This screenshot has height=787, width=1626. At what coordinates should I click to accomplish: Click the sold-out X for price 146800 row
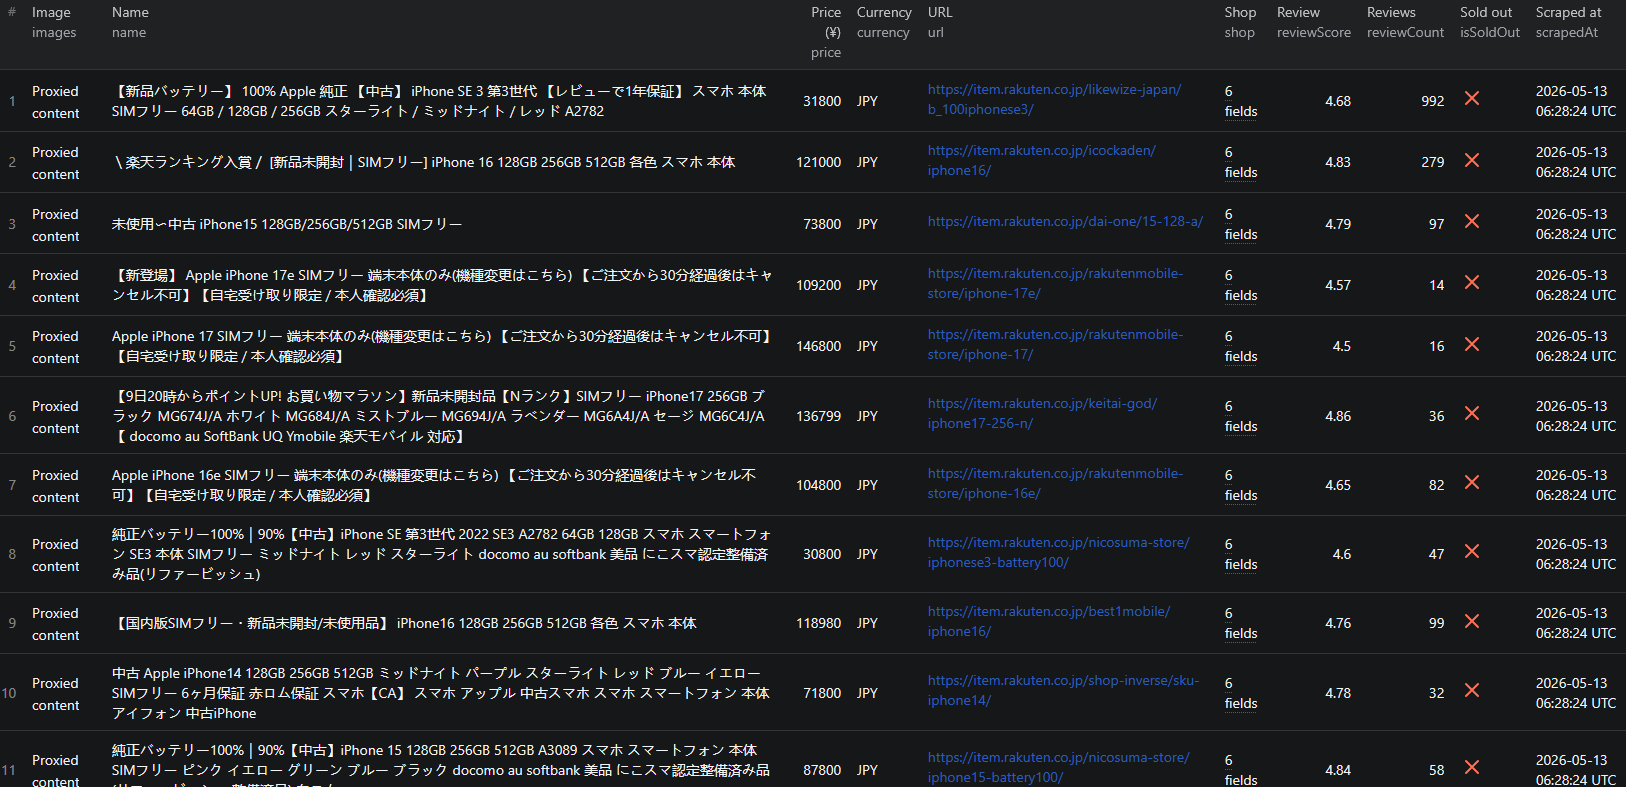pyautogui.click(x=1471, y=344)
